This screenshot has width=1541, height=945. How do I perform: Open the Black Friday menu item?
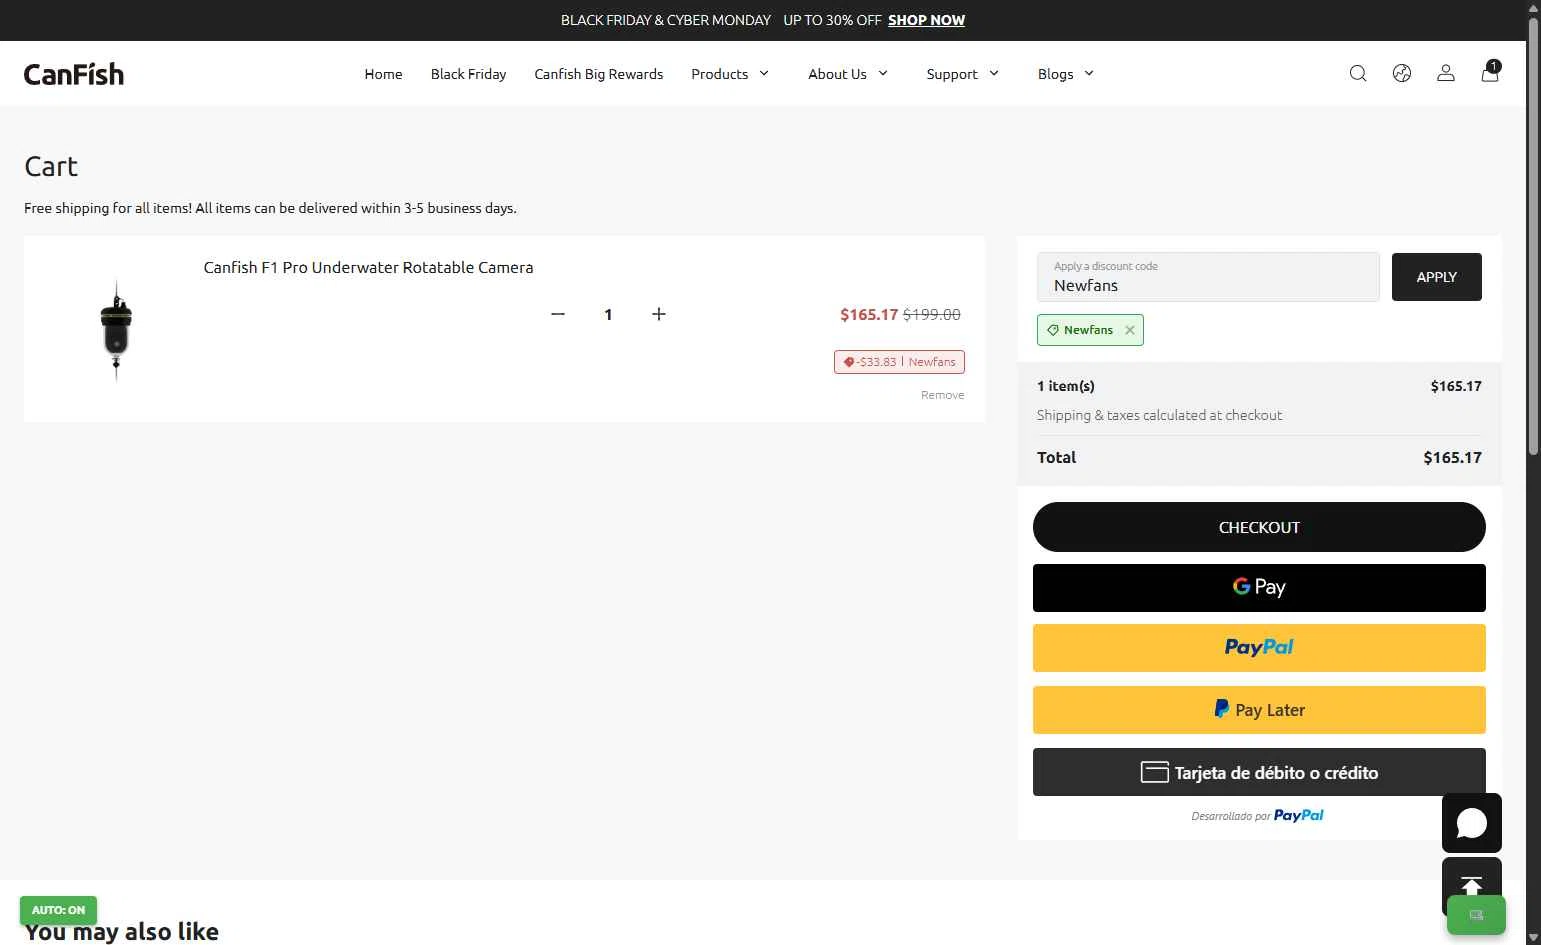click(468, 74)
